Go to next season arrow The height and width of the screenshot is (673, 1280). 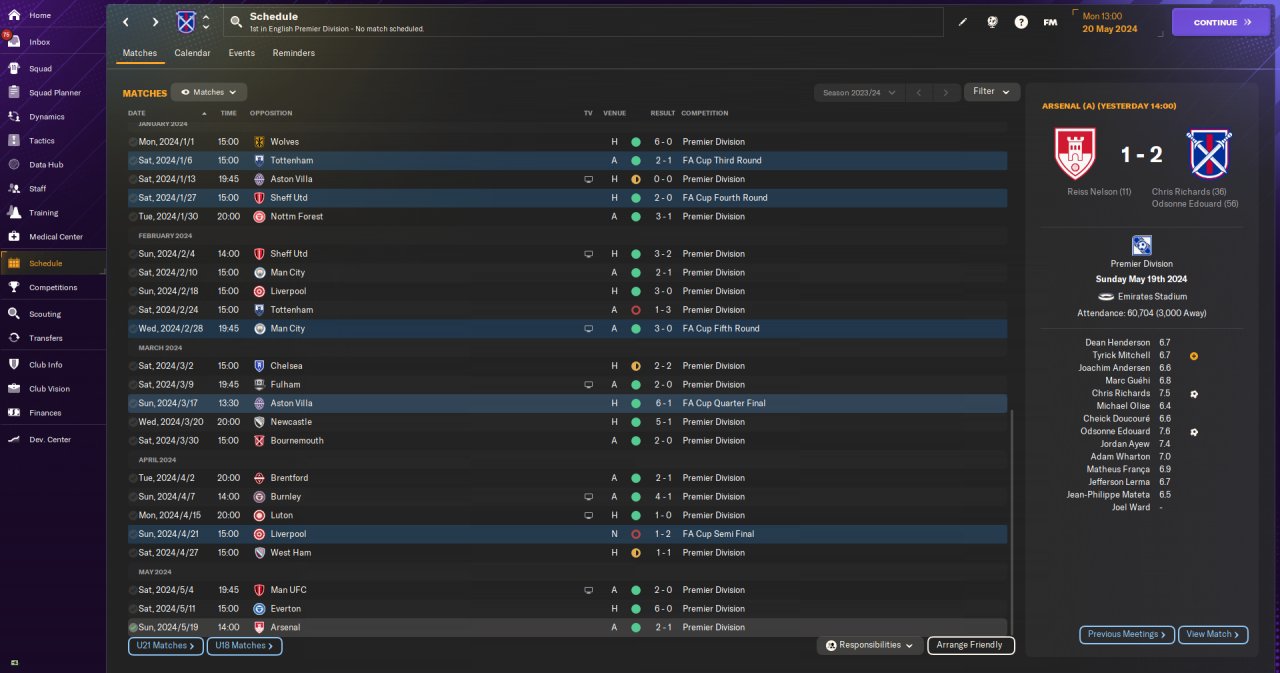point(946,92)
